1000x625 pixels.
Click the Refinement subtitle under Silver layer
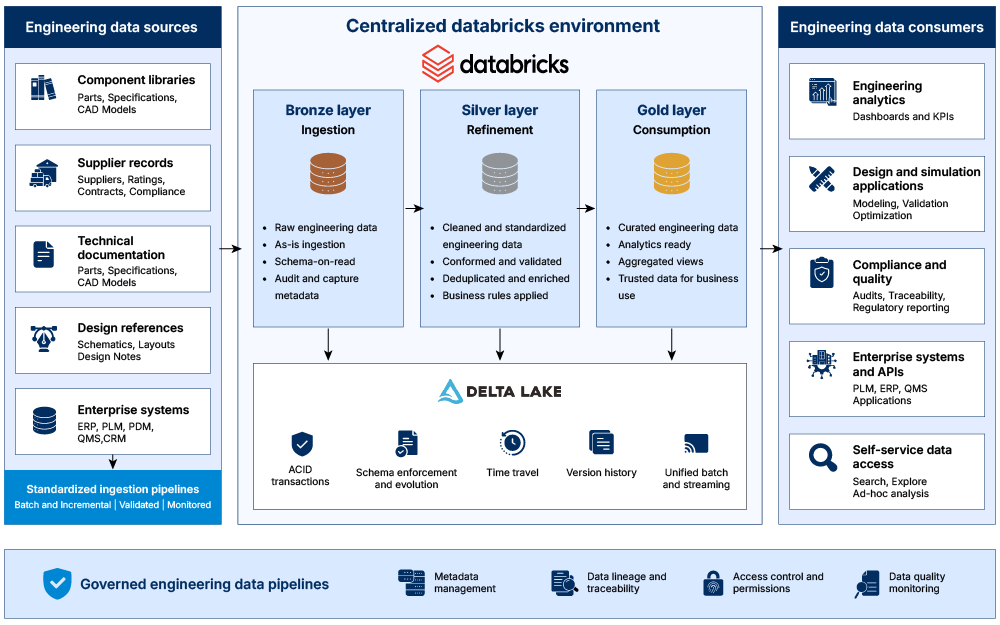[500, 129]
